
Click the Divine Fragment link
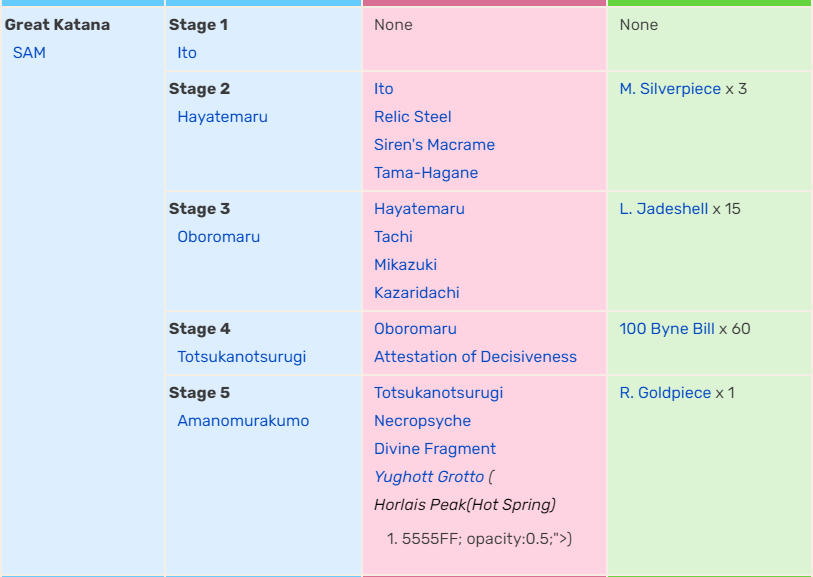[435, 449]
